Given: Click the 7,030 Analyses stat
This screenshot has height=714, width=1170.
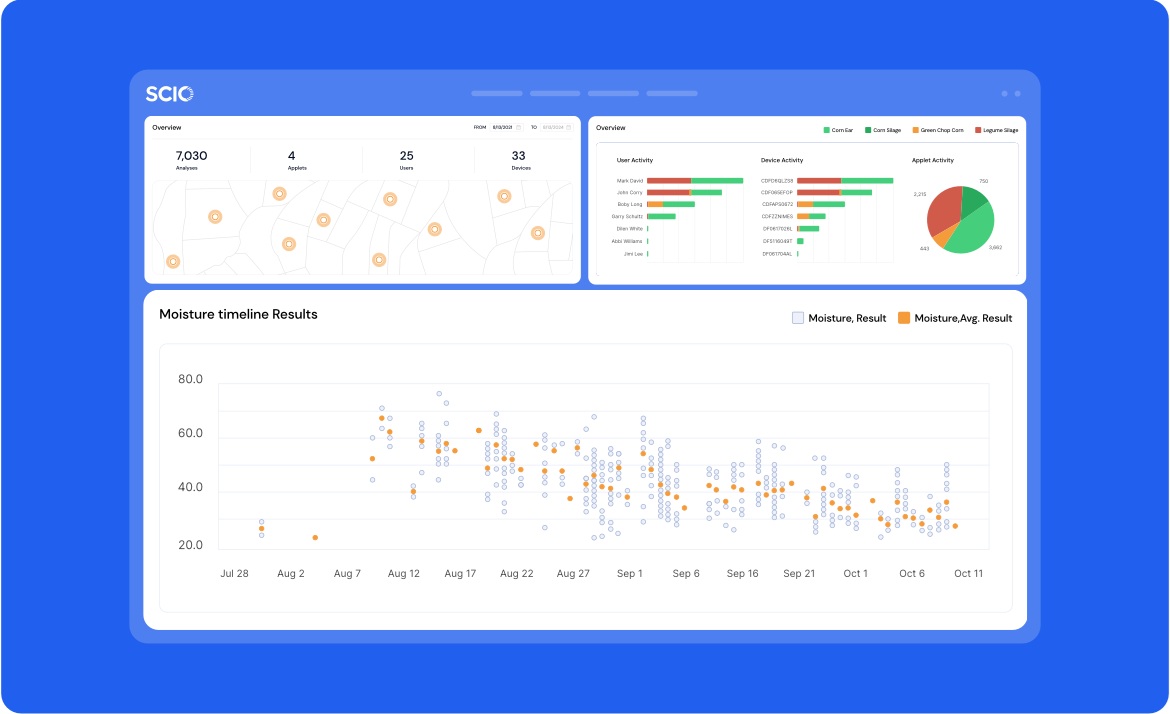Looking at the screenshot, I should (x=191, y=160).
